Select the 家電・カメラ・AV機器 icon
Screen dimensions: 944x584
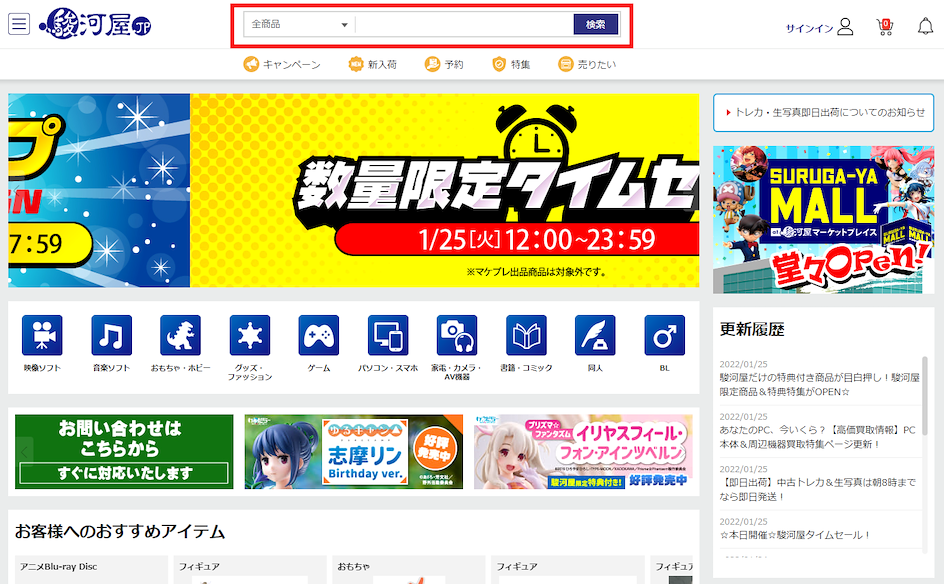tap(457, 335)
